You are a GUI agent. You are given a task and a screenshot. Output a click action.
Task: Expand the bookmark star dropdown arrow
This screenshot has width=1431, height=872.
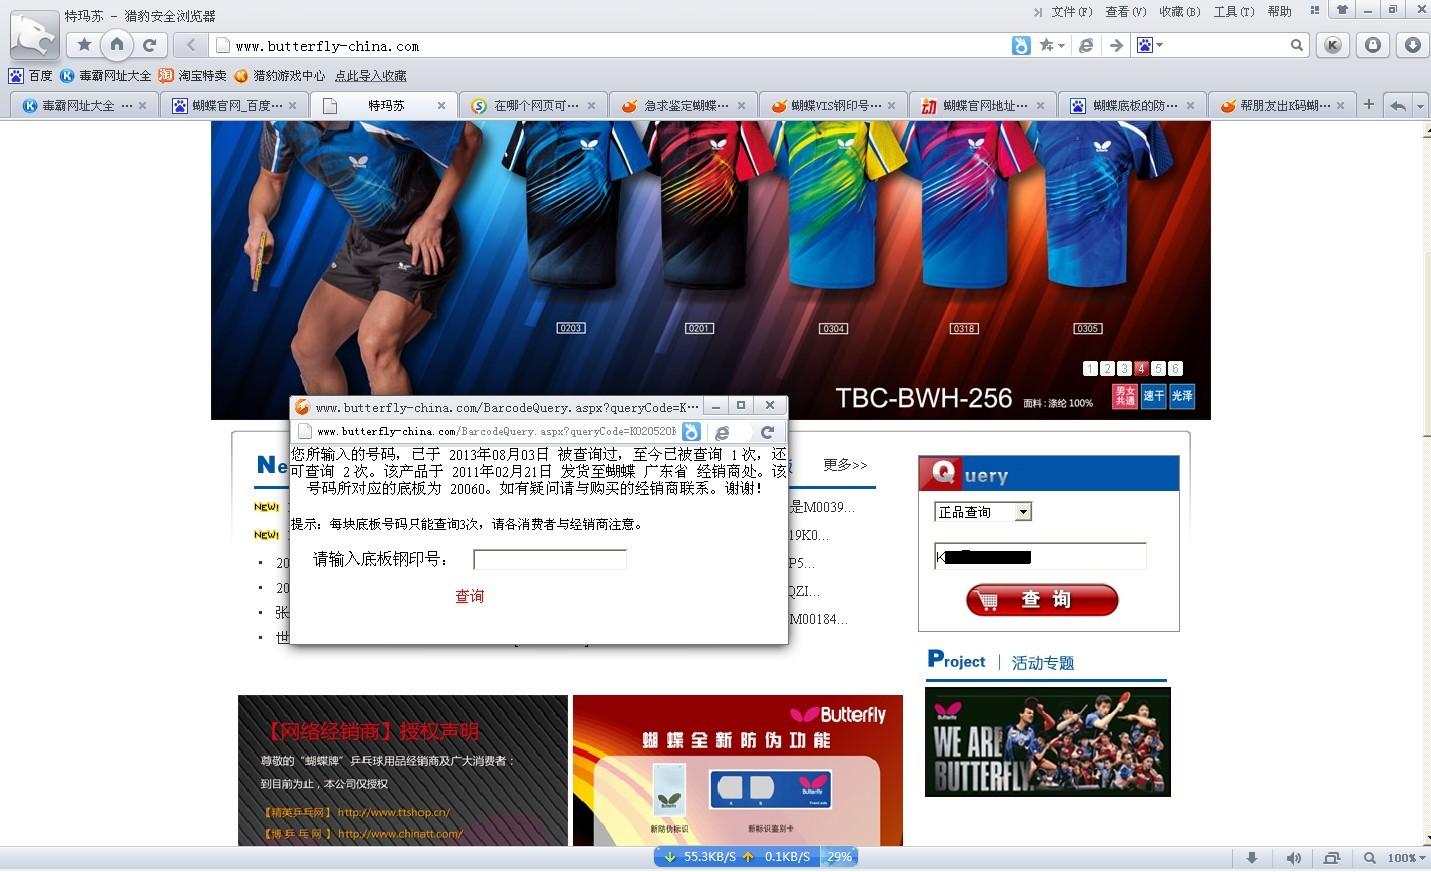(1061, 45)
